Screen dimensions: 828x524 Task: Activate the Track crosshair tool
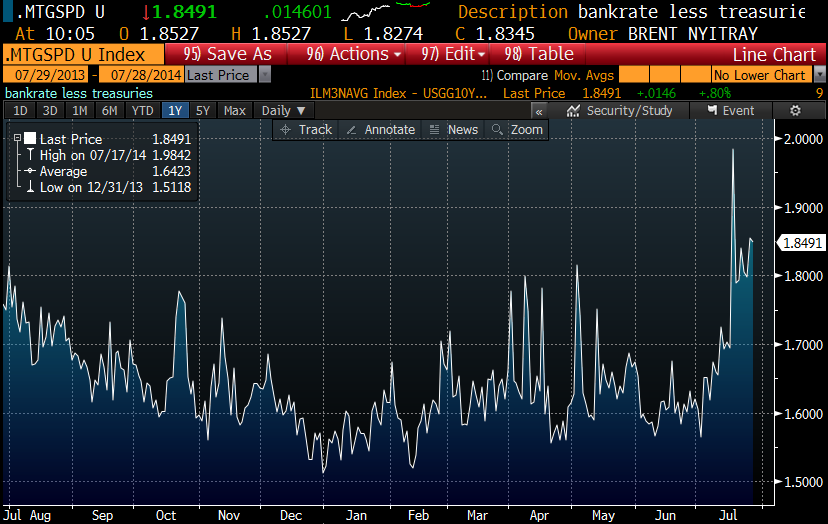click(x=305, y=130)
